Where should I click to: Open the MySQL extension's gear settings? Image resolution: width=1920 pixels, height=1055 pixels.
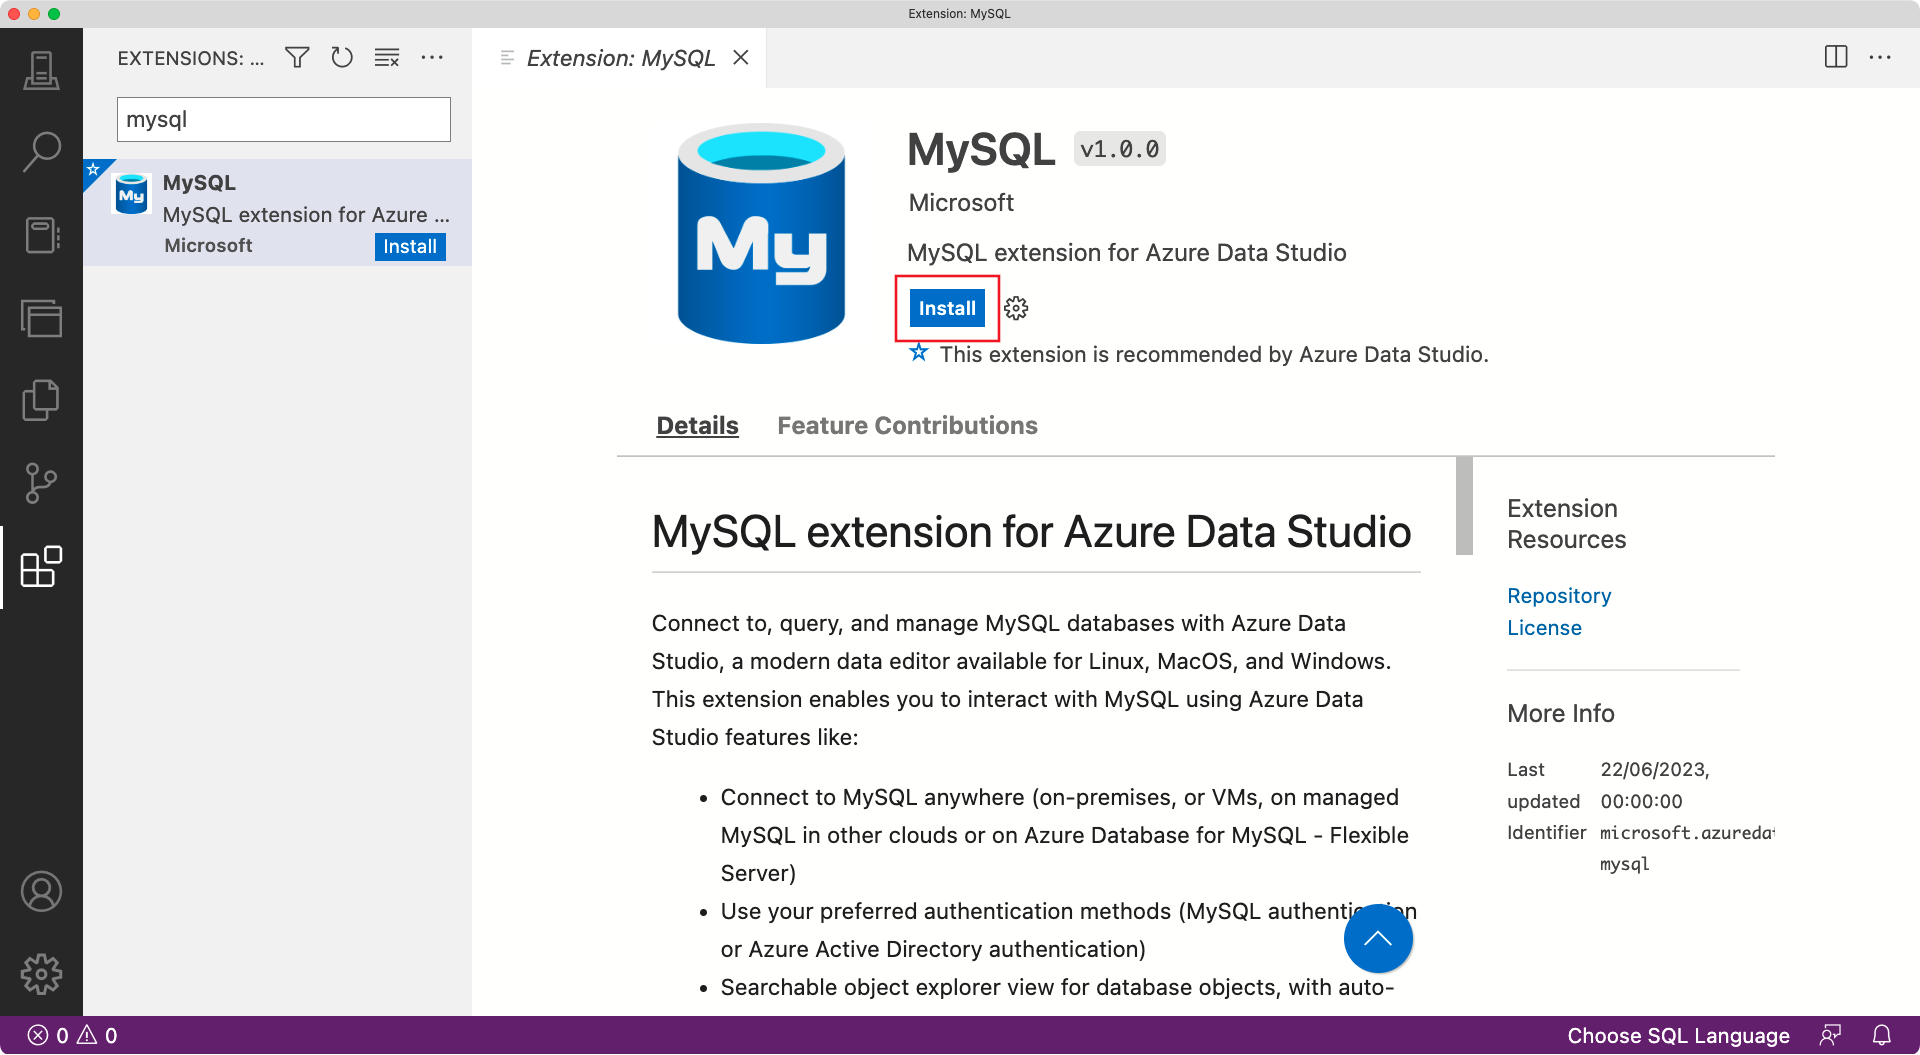click(x=1015, y=308)
